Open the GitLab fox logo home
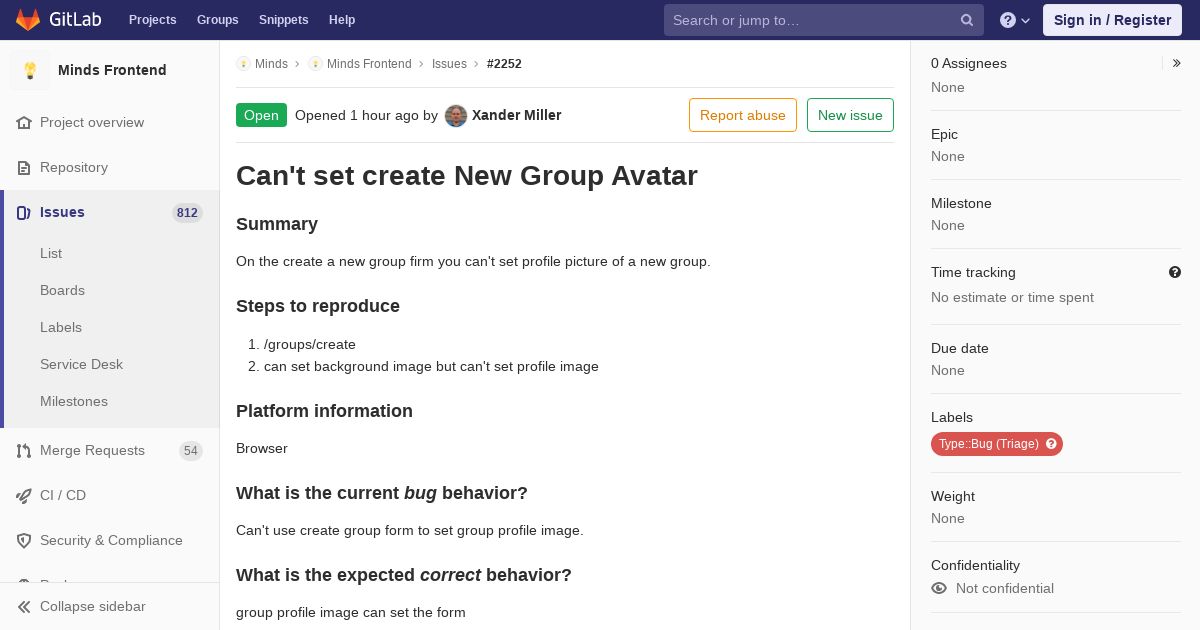Image resolution: width=1200 pixels, height=630 pixels. click(28, 20)
